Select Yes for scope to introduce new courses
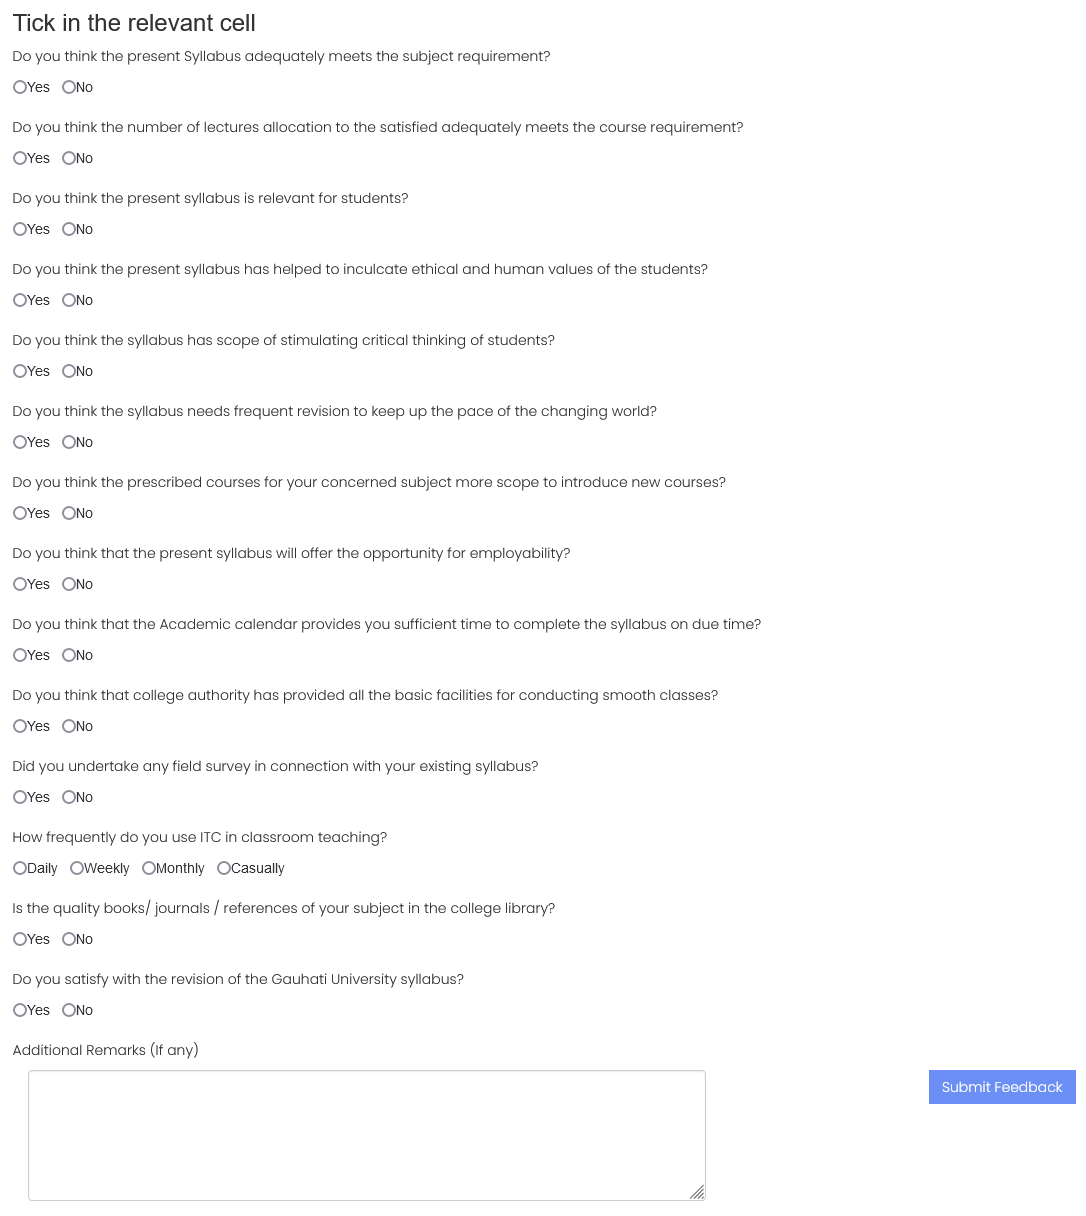 20,513
